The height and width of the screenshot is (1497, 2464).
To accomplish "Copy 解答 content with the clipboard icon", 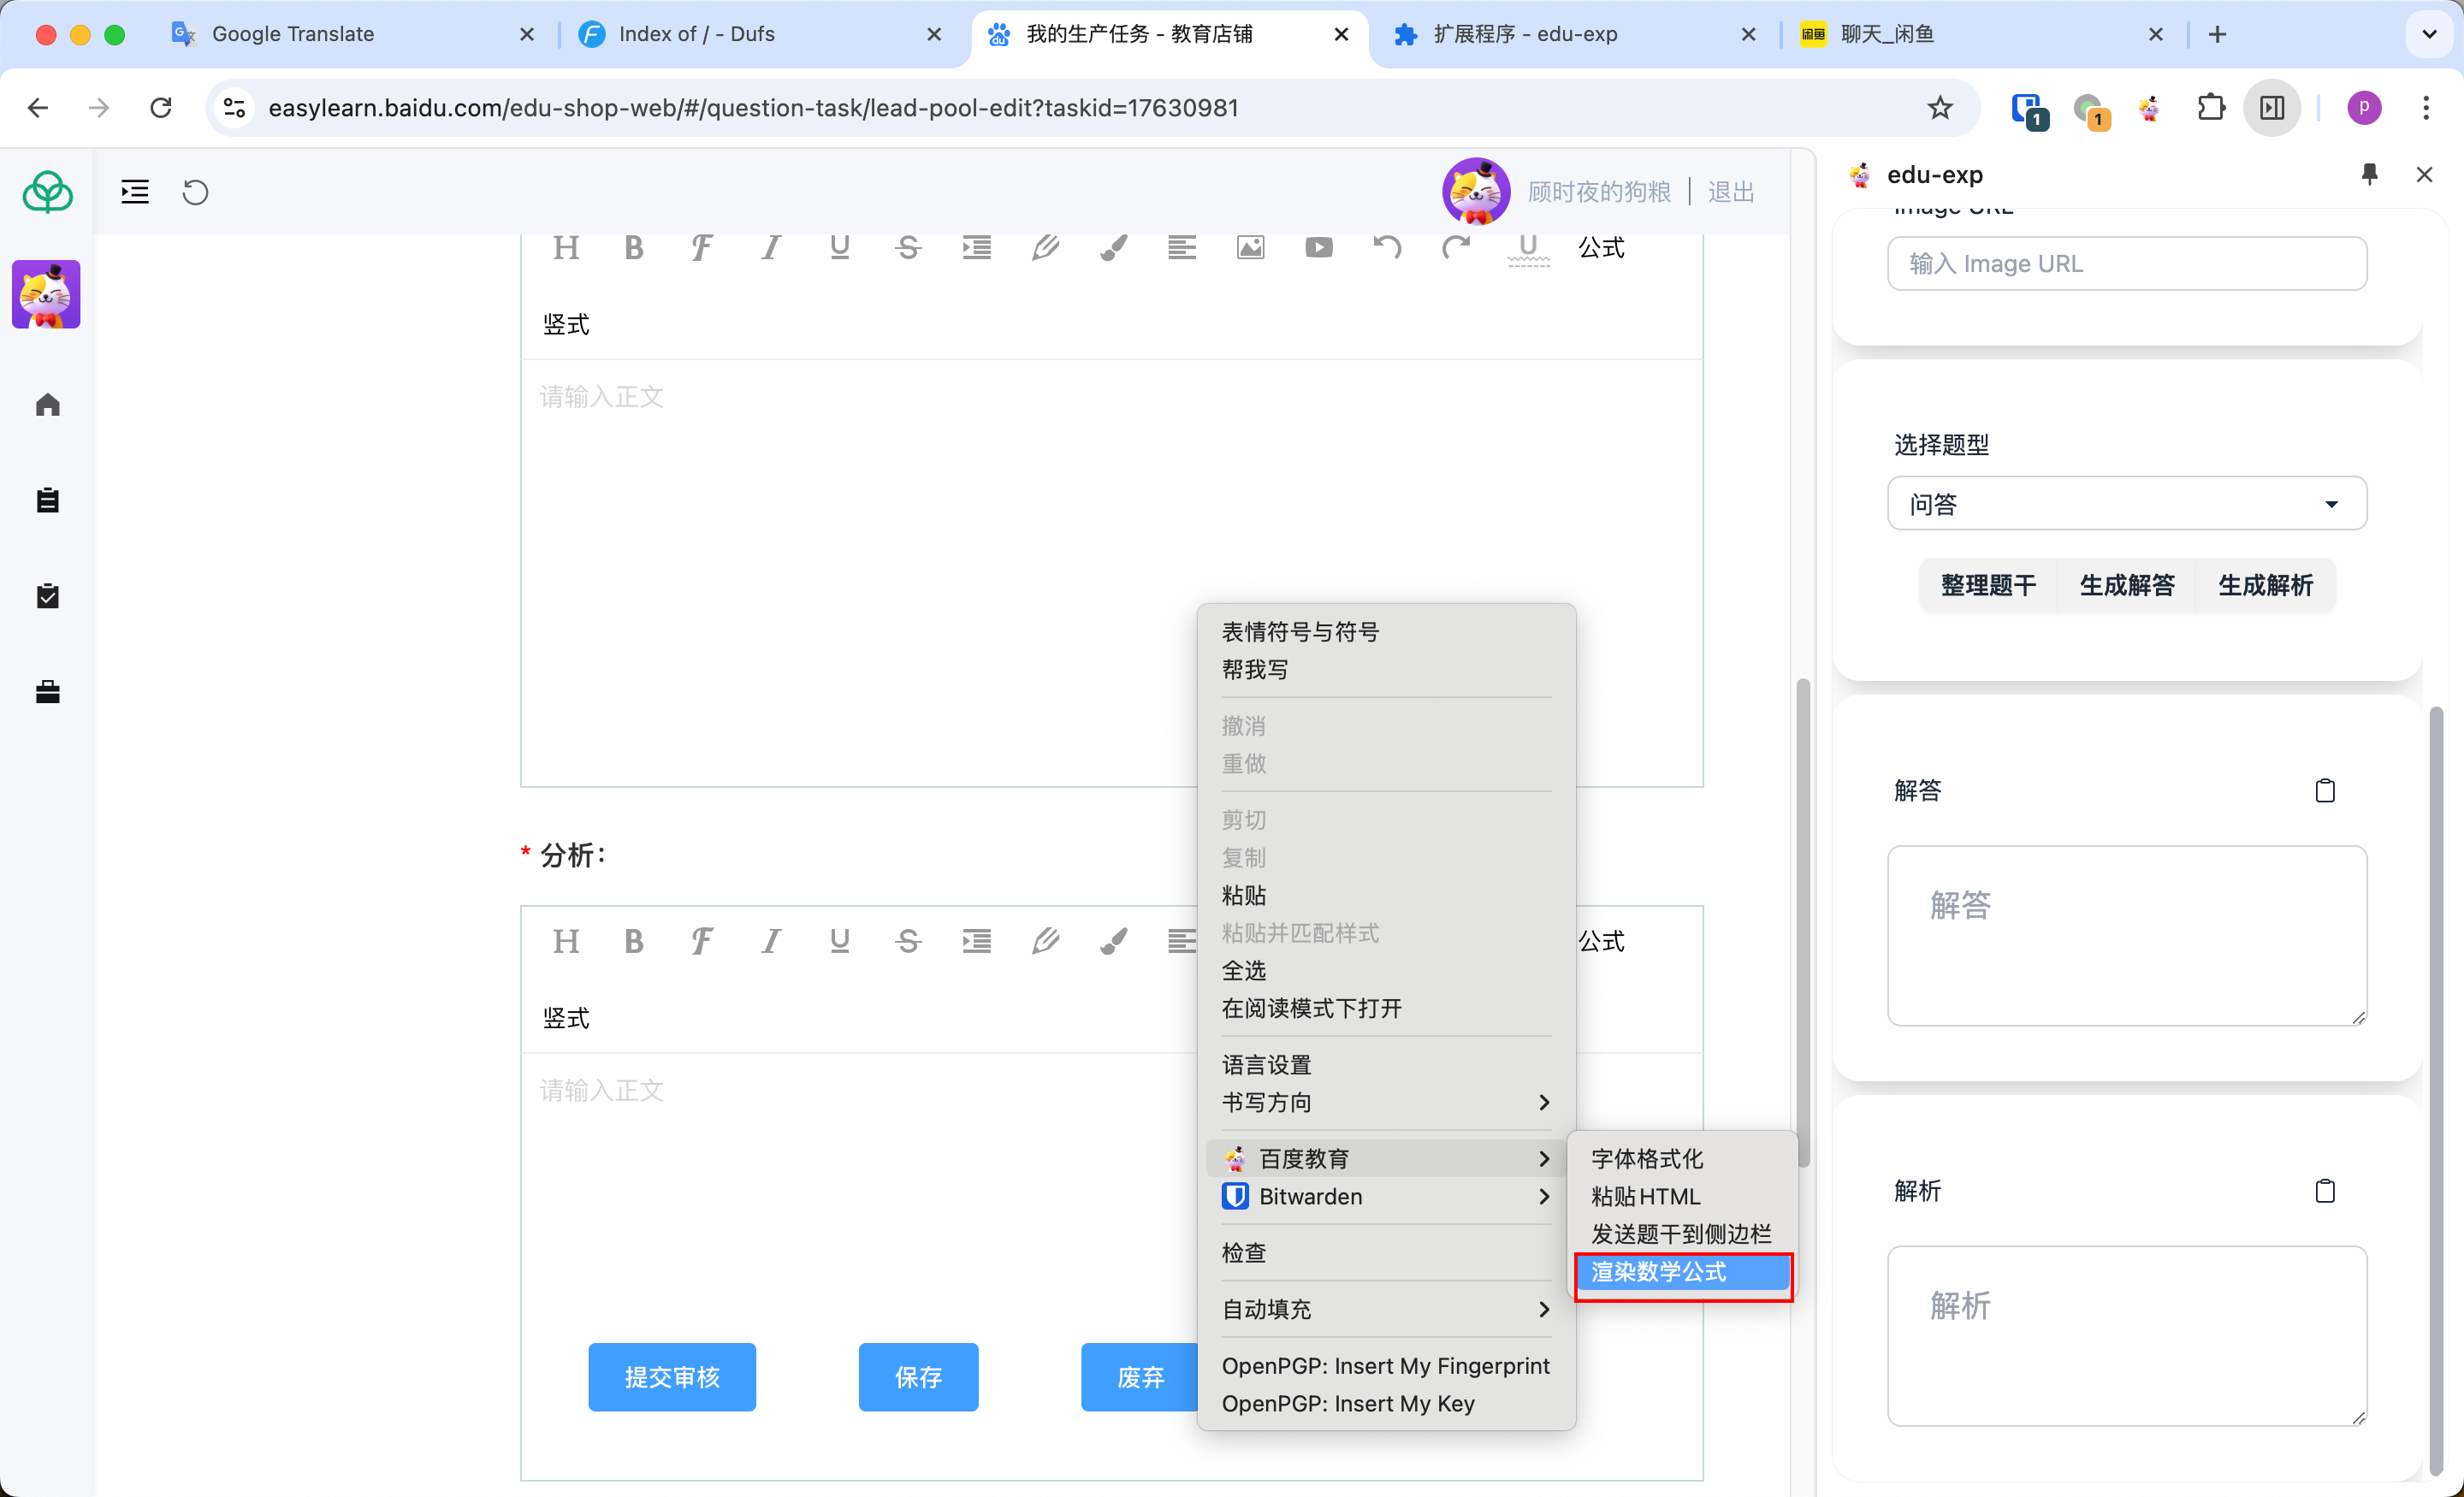I will [x=2325, y=790].
